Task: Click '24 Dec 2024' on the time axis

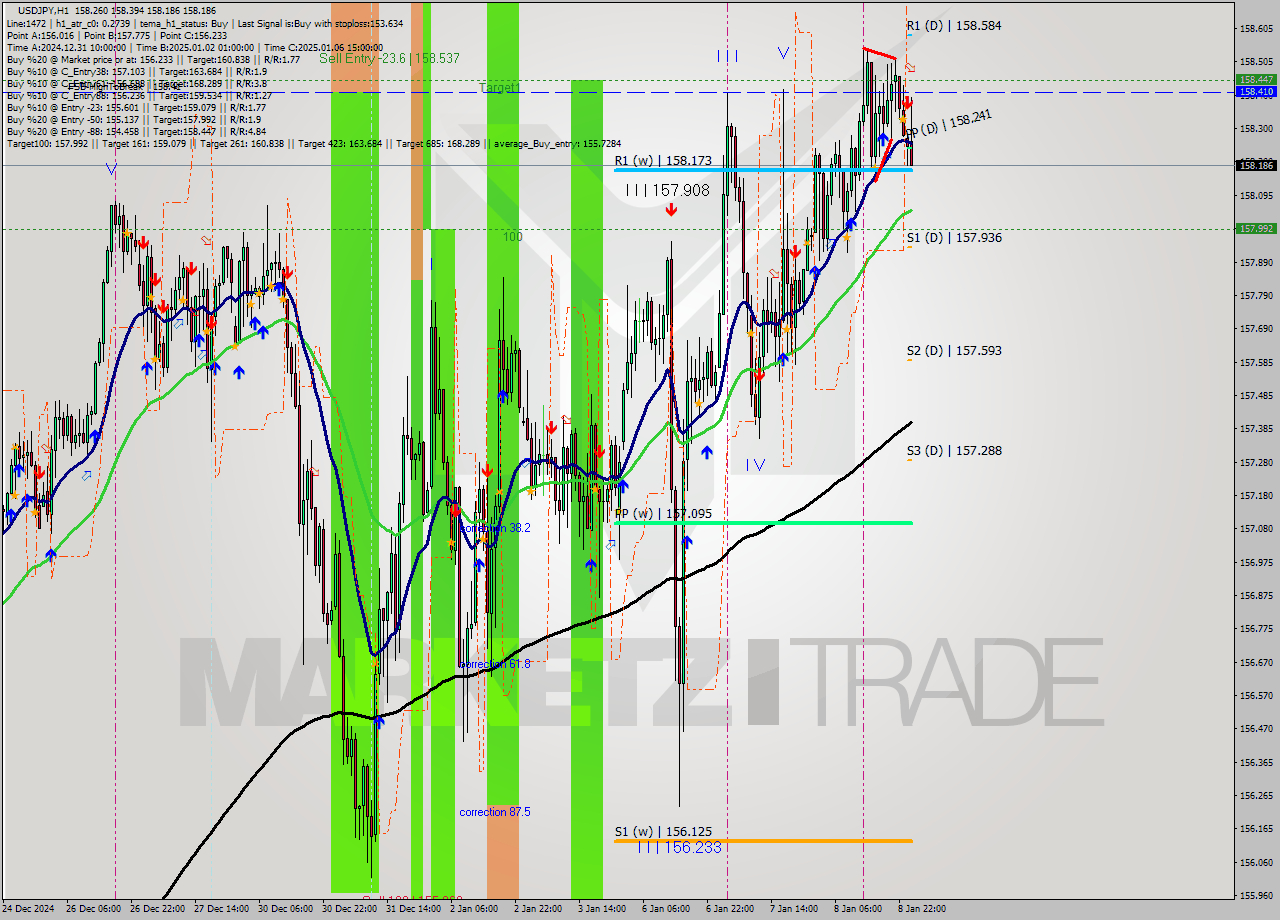Action: coord(30,909)
